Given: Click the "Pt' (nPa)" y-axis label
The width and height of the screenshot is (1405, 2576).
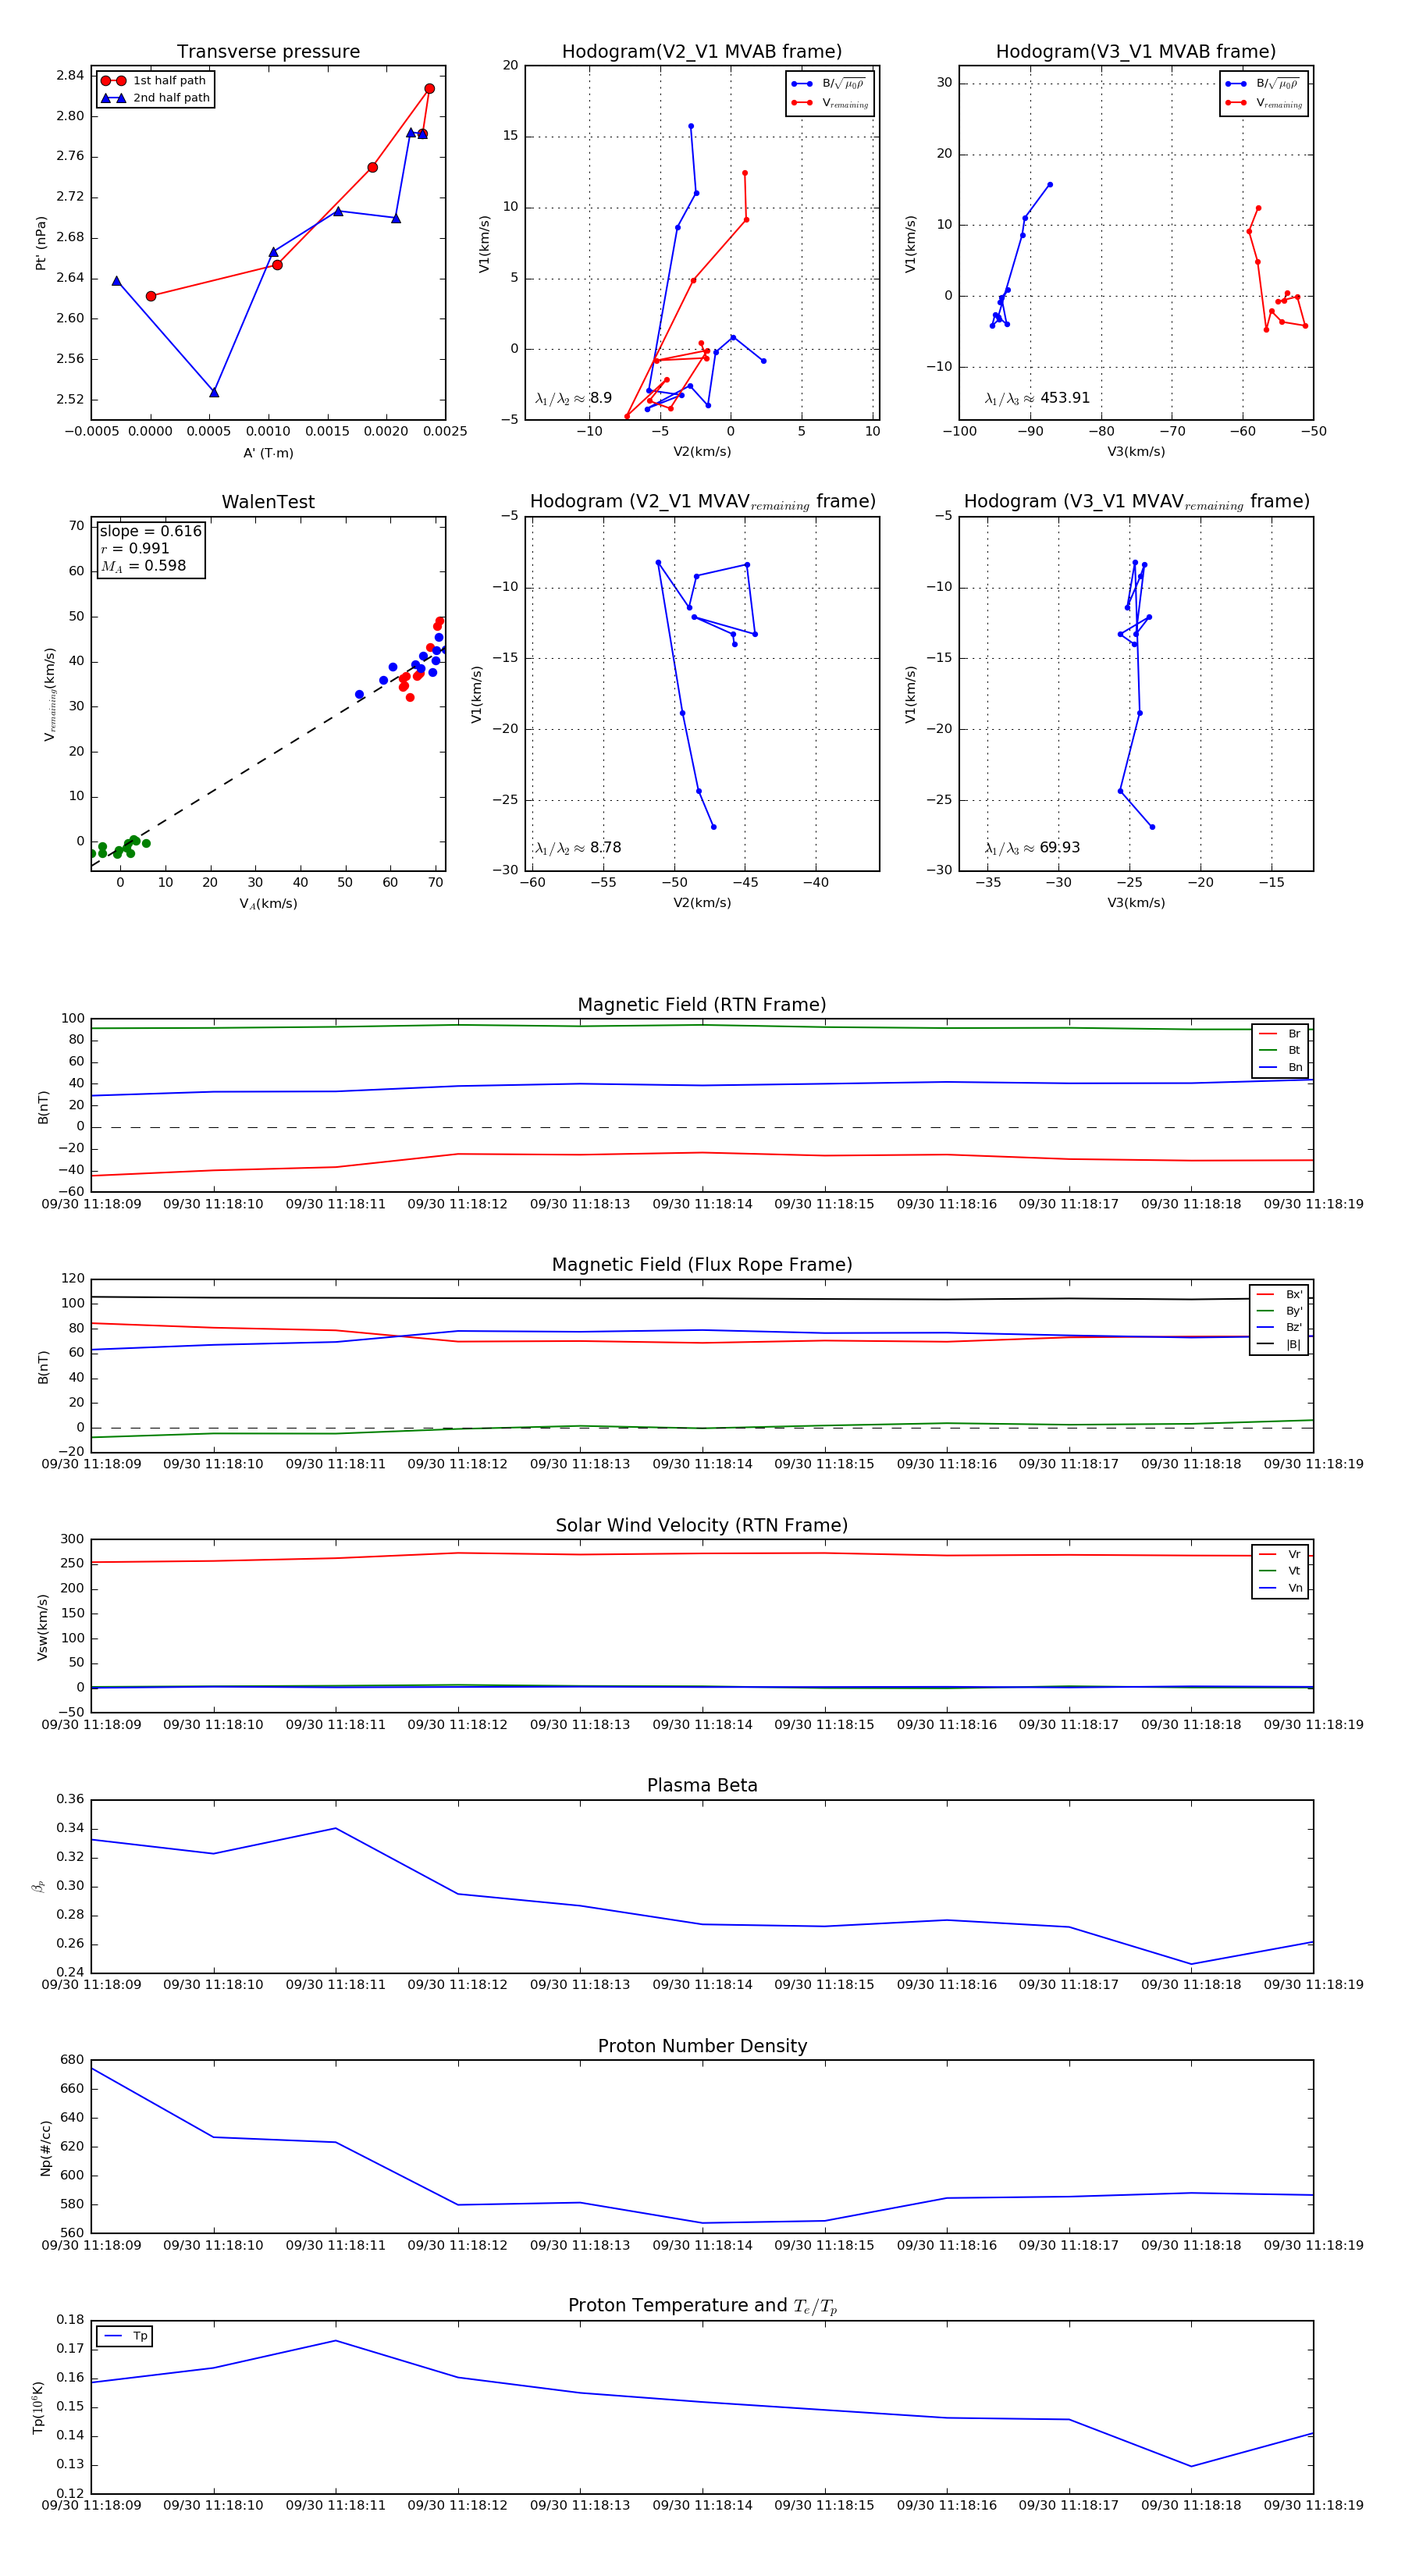Looking at the screenshot, I should pyautogui.click(x=41, y=243).
